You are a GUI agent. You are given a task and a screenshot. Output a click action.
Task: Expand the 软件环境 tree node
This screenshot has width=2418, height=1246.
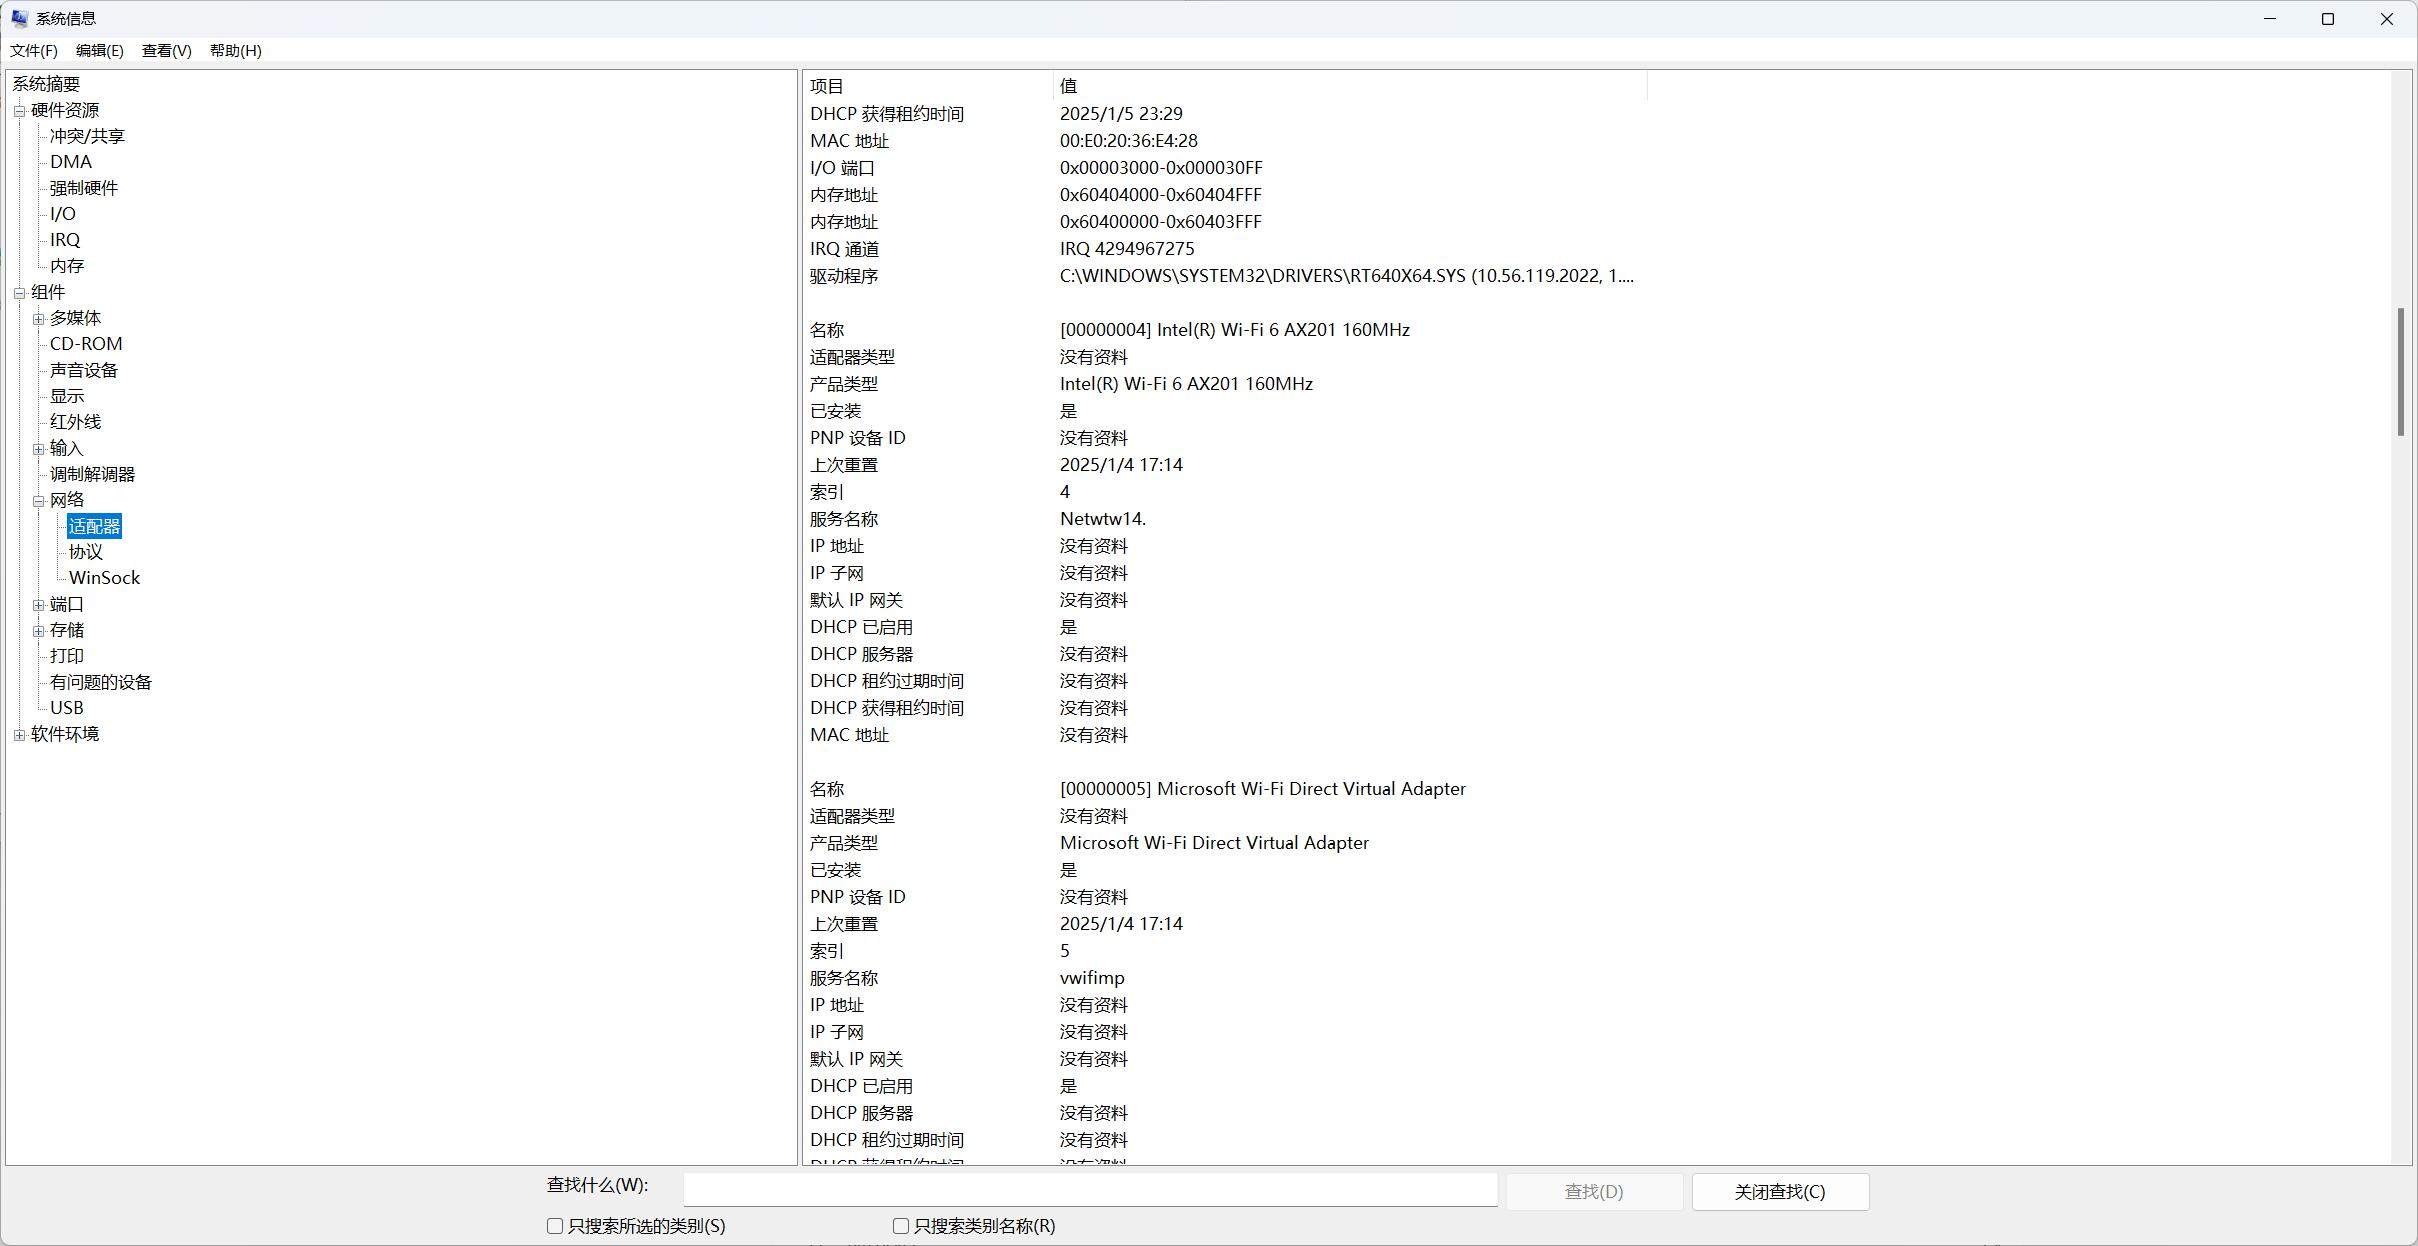click(19, 735)
